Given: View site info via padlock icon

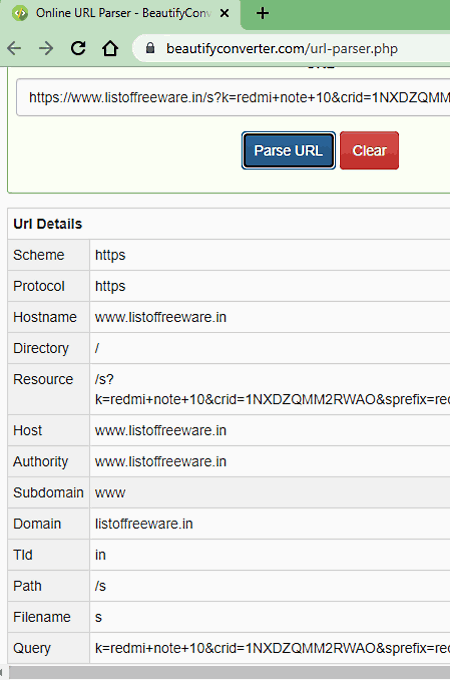Looking at the screenshot, I should point(150,48).
